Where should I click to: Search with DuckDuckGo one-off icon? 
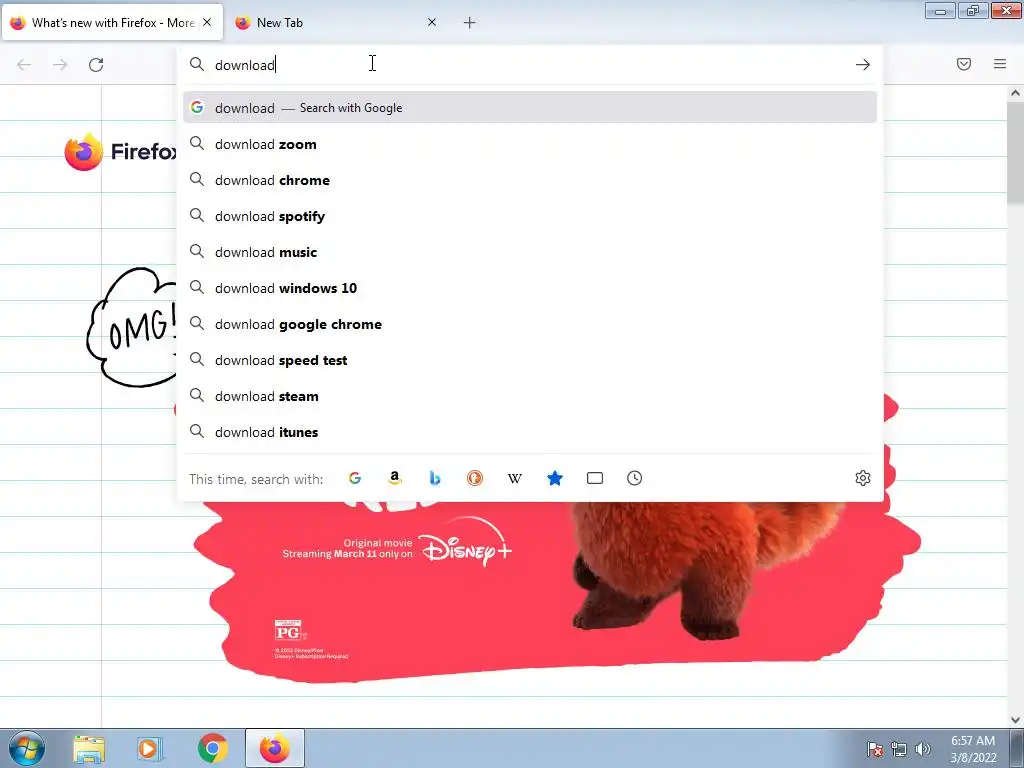(x=475, y=478)
